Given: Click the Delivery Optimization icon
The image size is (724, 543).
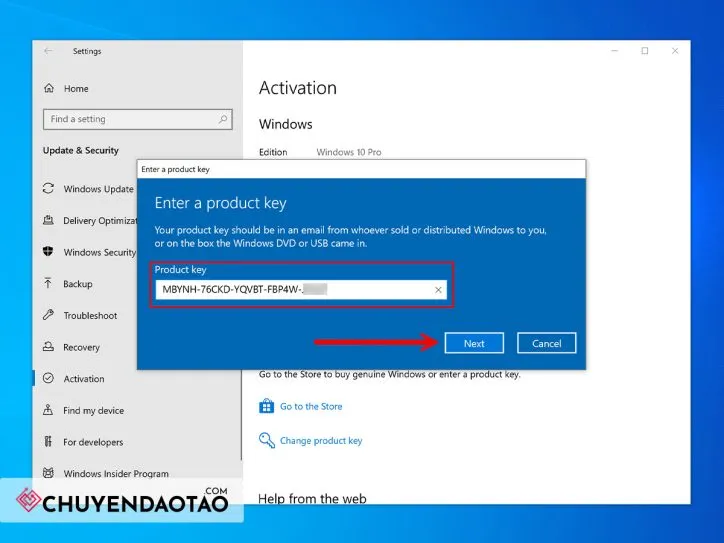Looking at the screenshot, I should coord(48,220).
